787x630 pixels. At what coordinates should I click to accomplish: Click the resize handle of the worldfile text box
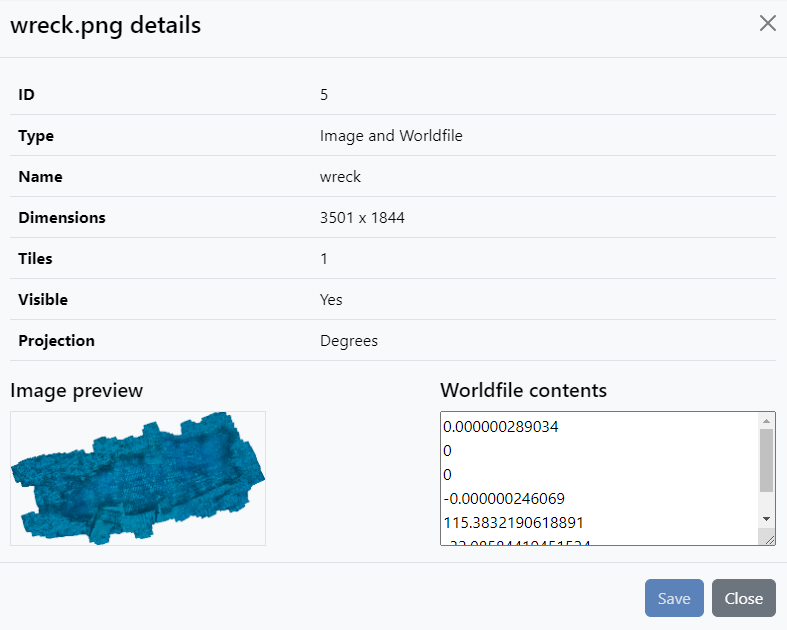(769, 539)
